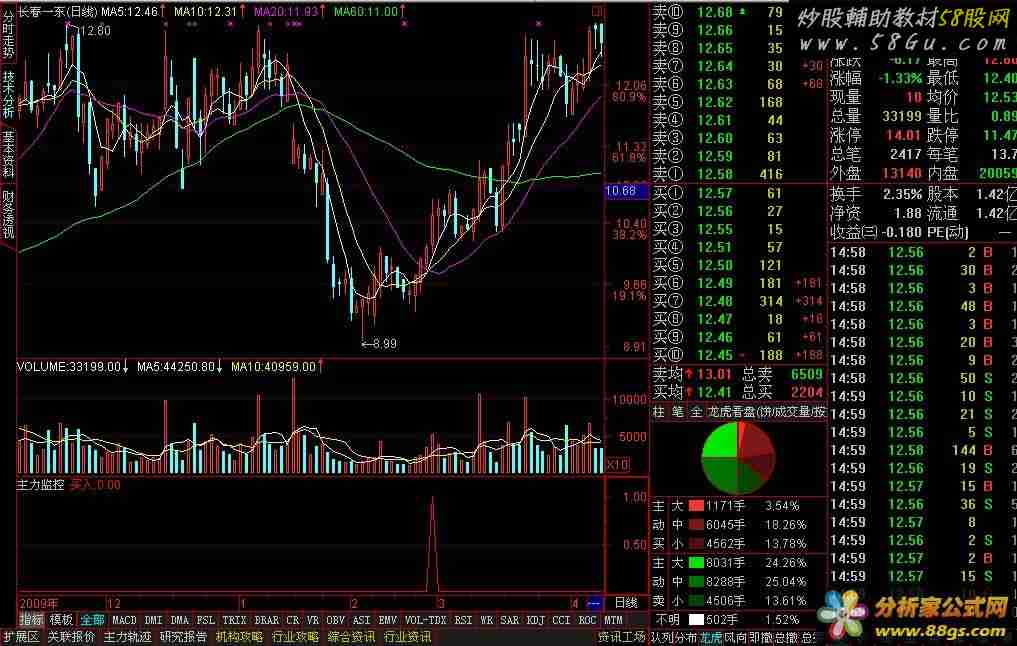Click the 主力监控 indicator label
The height and width of the screenshot is (646, 1017).
[40, 484]
